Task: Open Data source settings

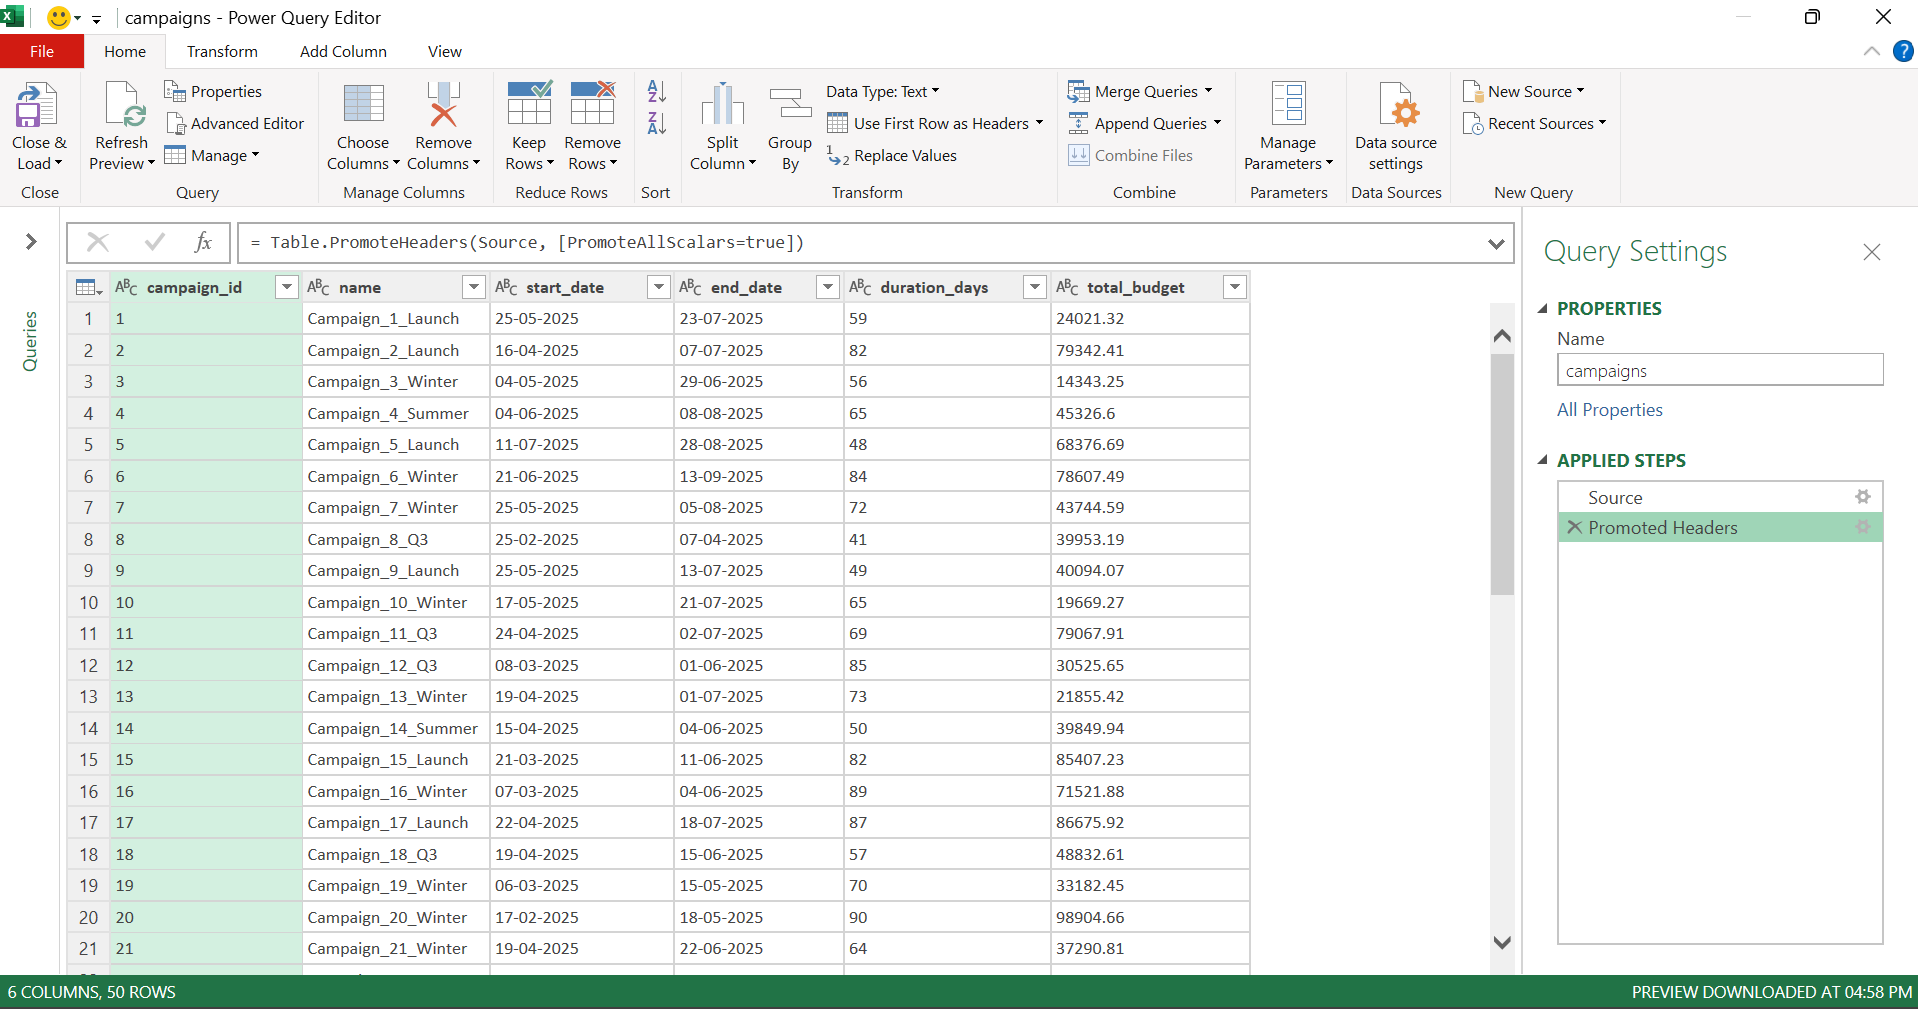Action: [1395, 106]
